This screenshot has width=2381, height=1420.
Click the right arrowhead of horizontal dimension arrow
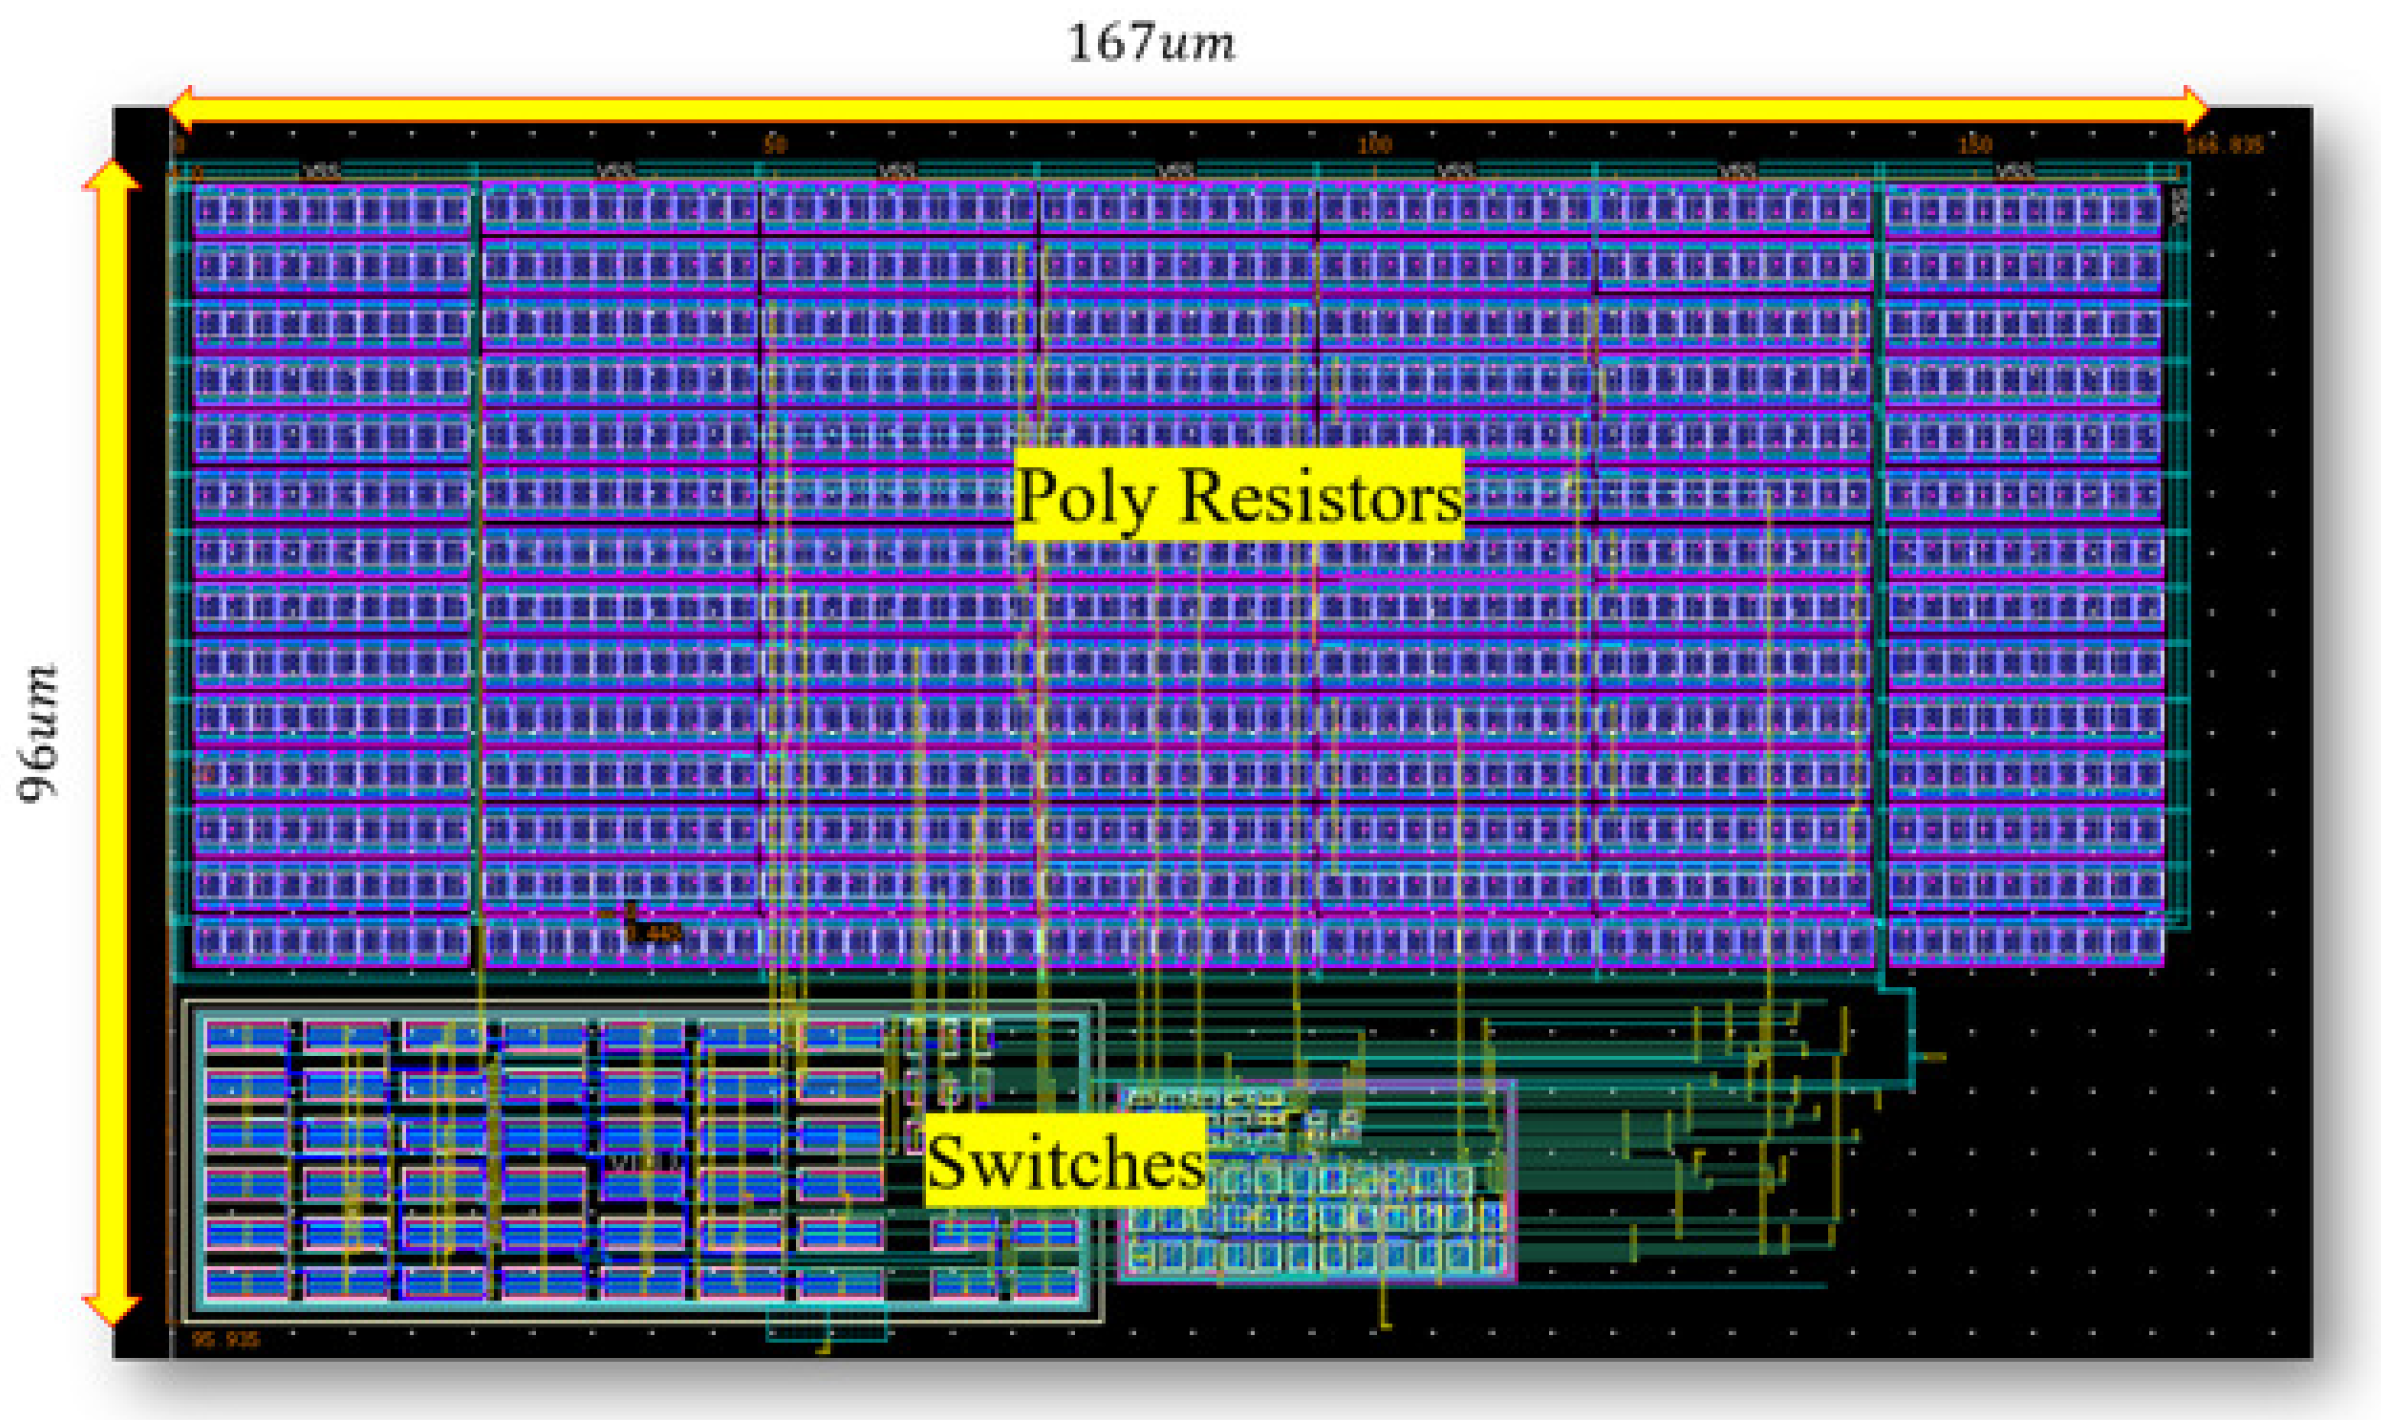click(x=2194, y=108)
